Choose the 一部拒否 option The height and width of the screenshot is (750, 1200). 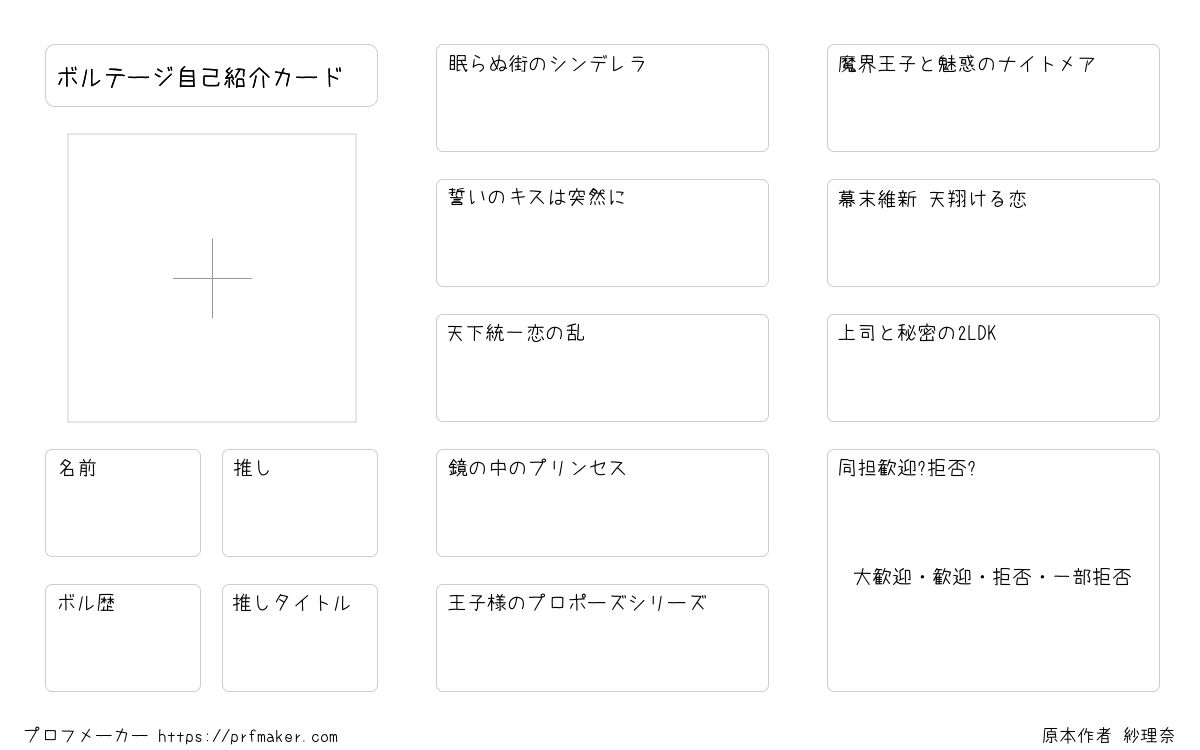(1092, 578)
